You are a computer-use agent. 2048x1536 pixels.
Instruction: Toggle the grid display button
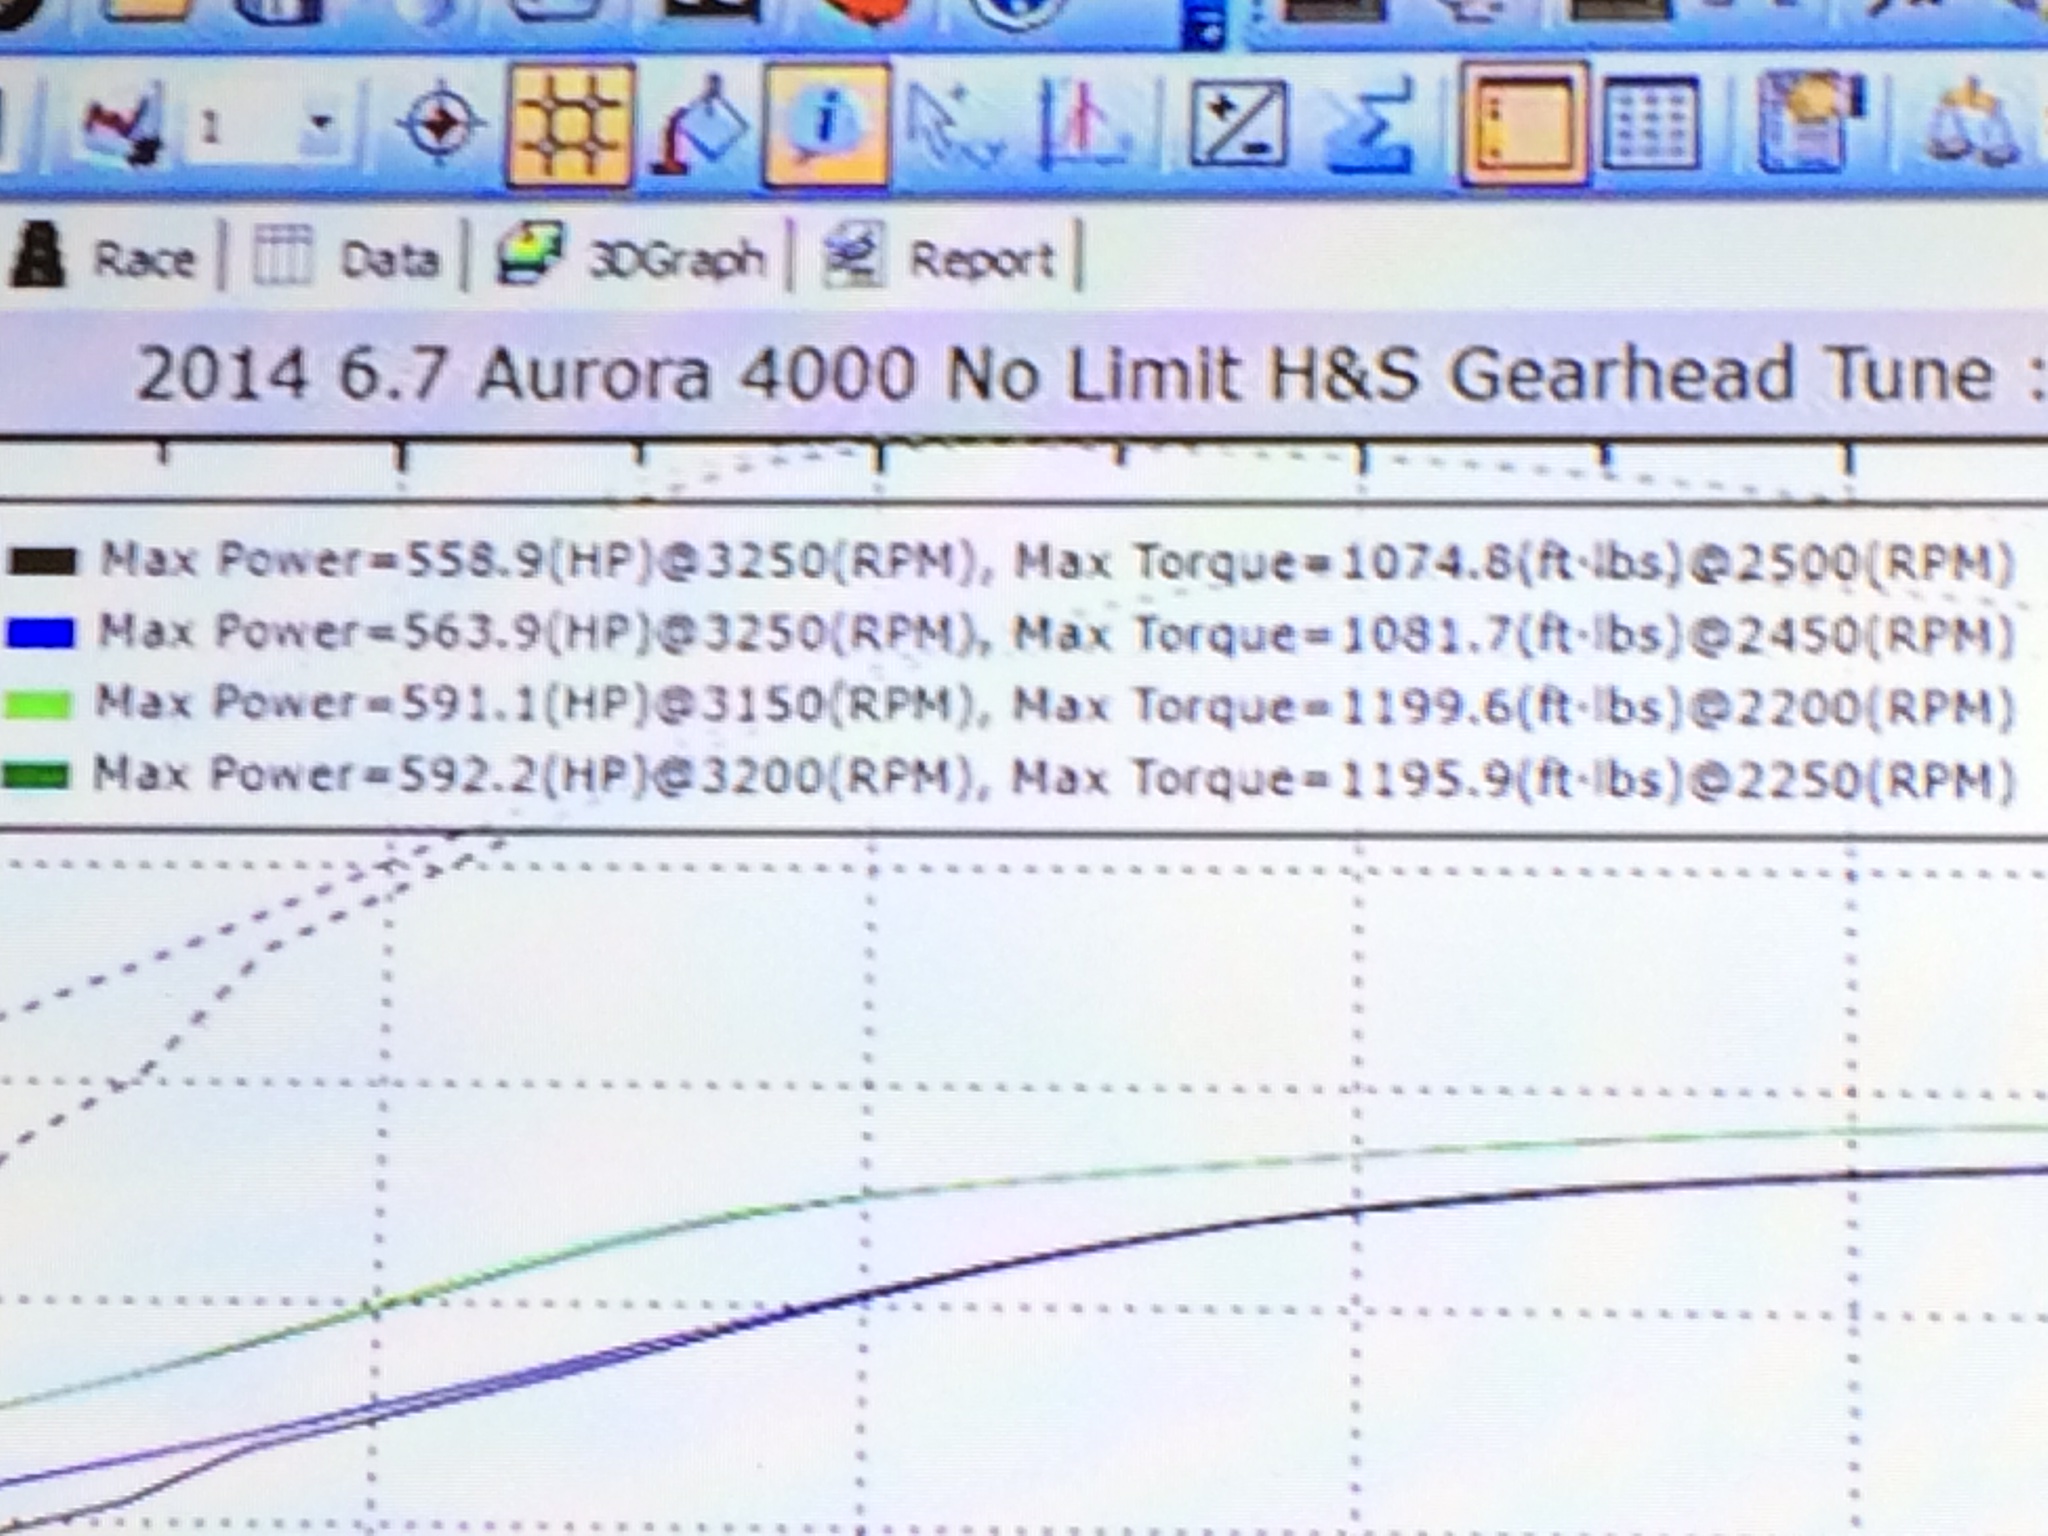[570, 126]
